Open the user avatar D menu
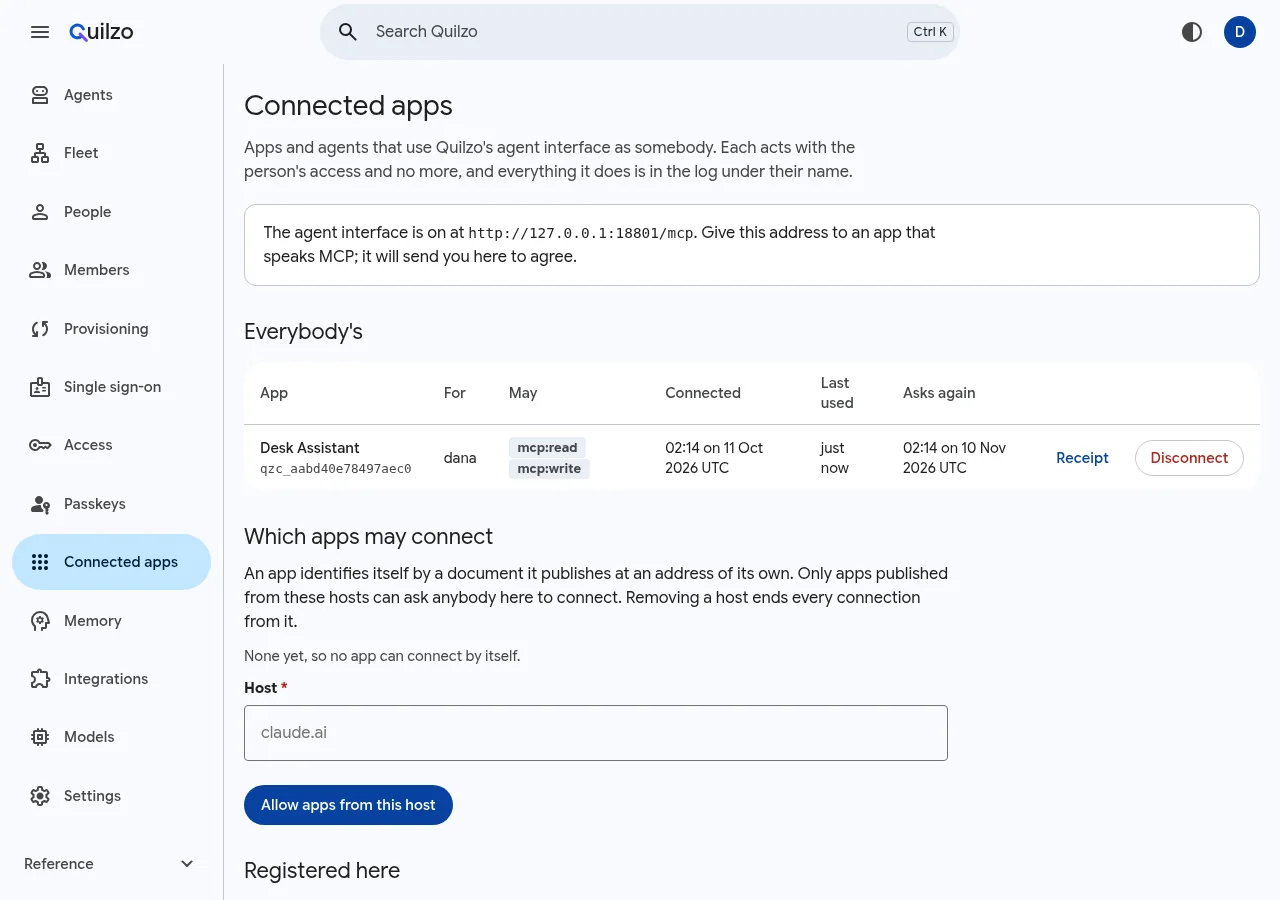This screenshot has height=900, width=1280. point(1240,32)
